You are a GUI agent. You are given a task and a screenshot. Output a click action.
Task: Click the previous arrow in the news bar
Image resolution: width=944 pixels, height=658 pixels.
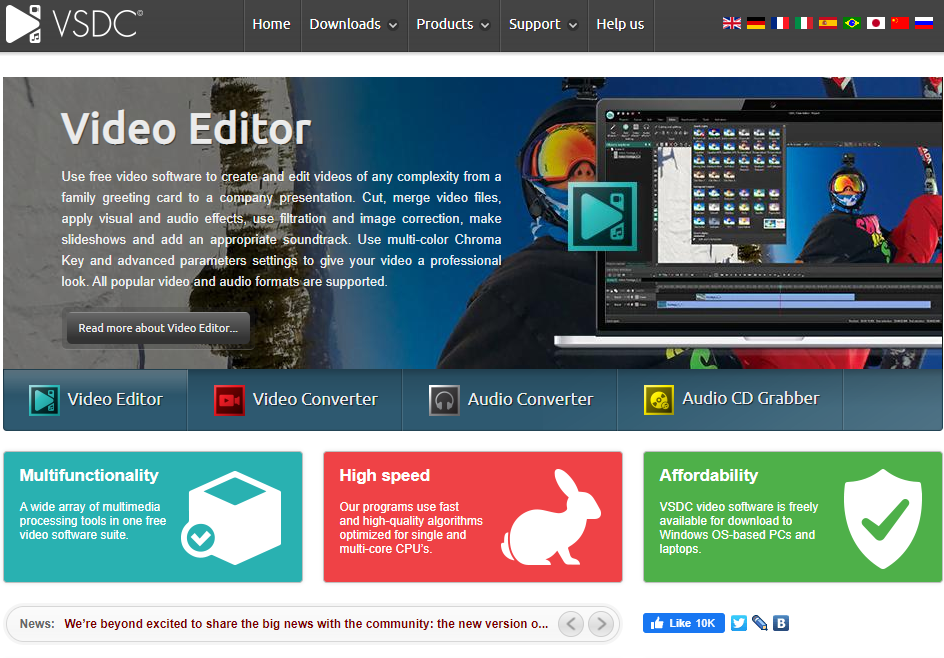point(571,623)
